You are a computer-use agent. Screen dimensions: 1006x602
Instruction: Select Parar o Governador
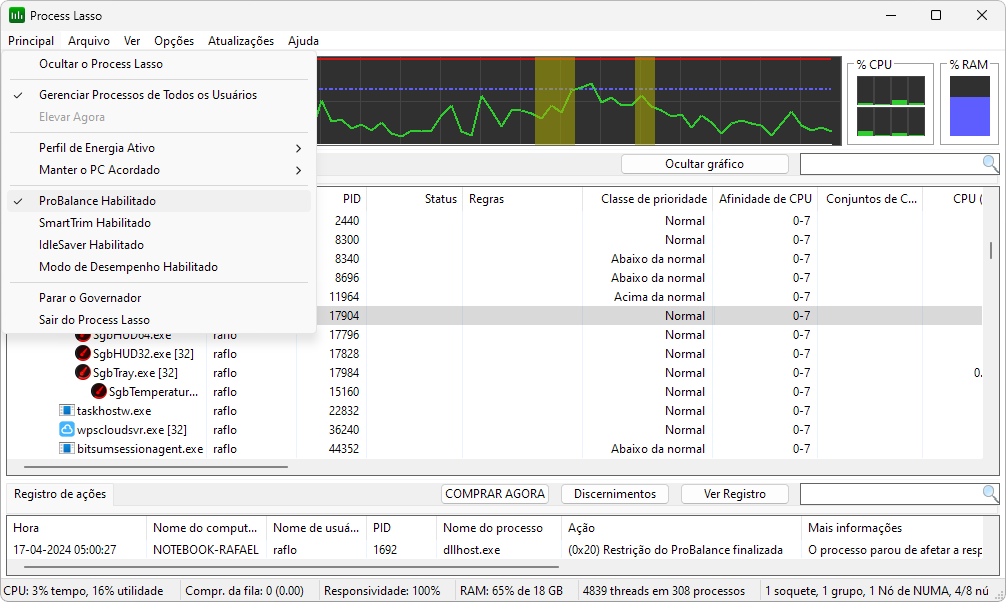(159, 298)
